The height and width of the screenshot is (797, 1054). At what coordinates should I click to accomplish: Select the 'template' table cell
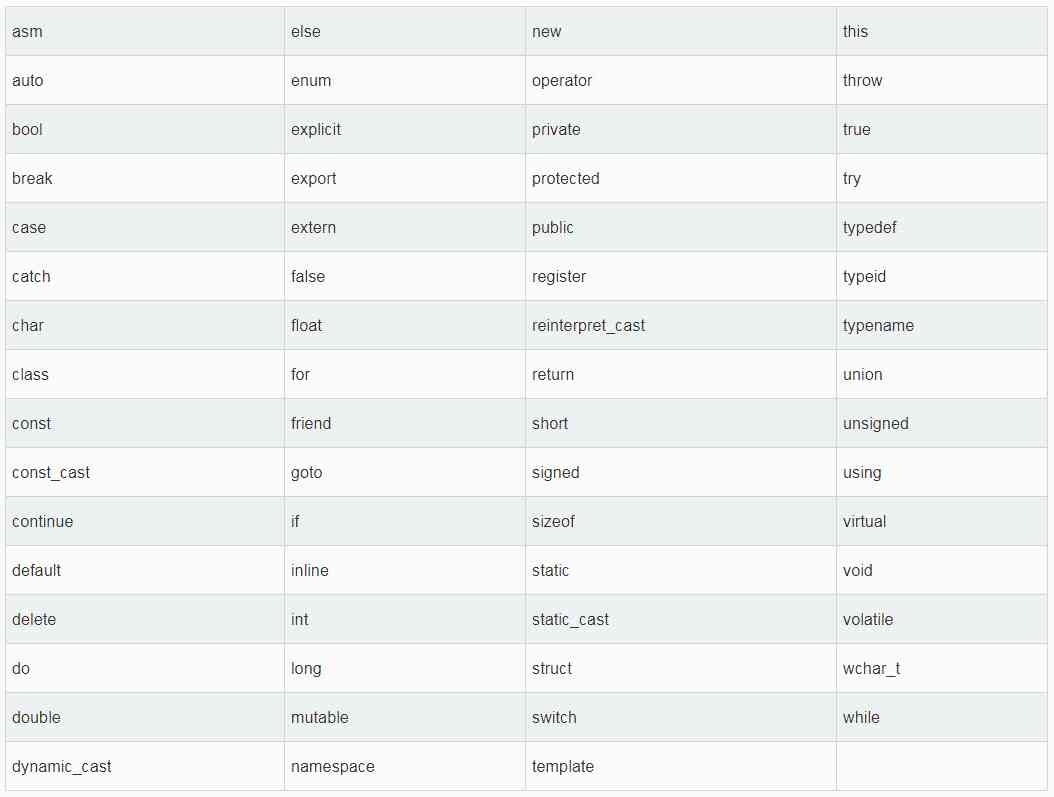[x=681, y=767]
